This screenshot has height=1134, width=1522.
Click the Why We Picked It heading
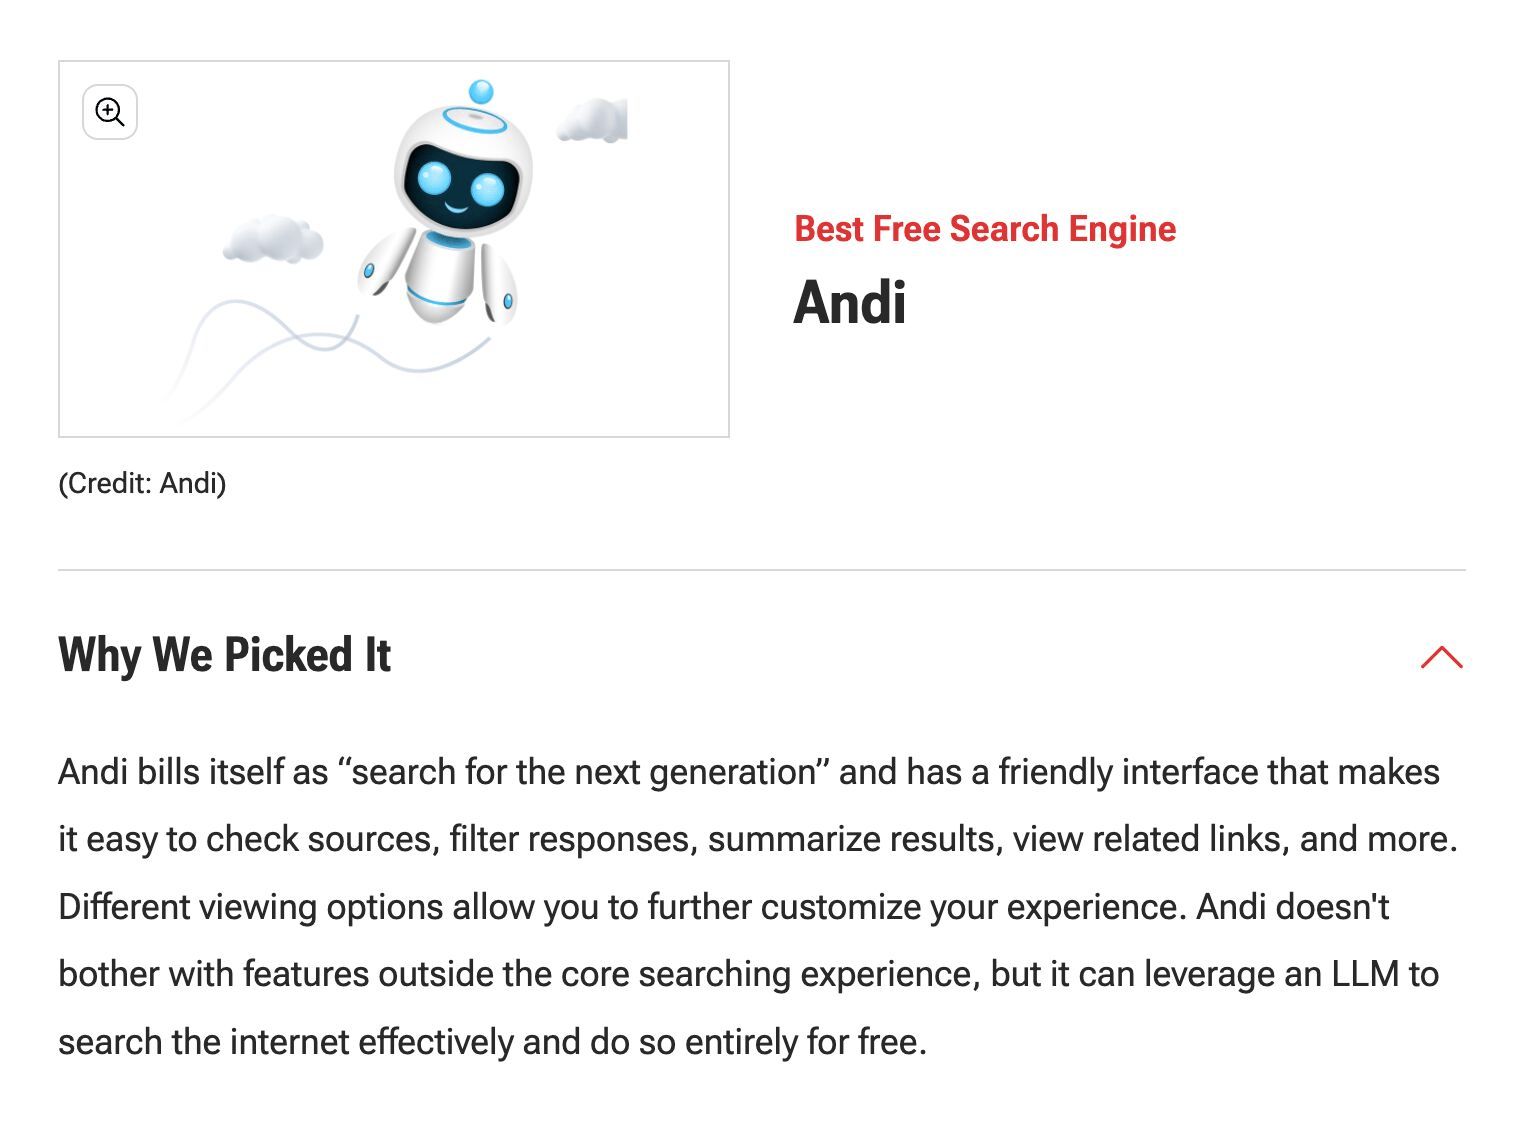click(225, 655)
